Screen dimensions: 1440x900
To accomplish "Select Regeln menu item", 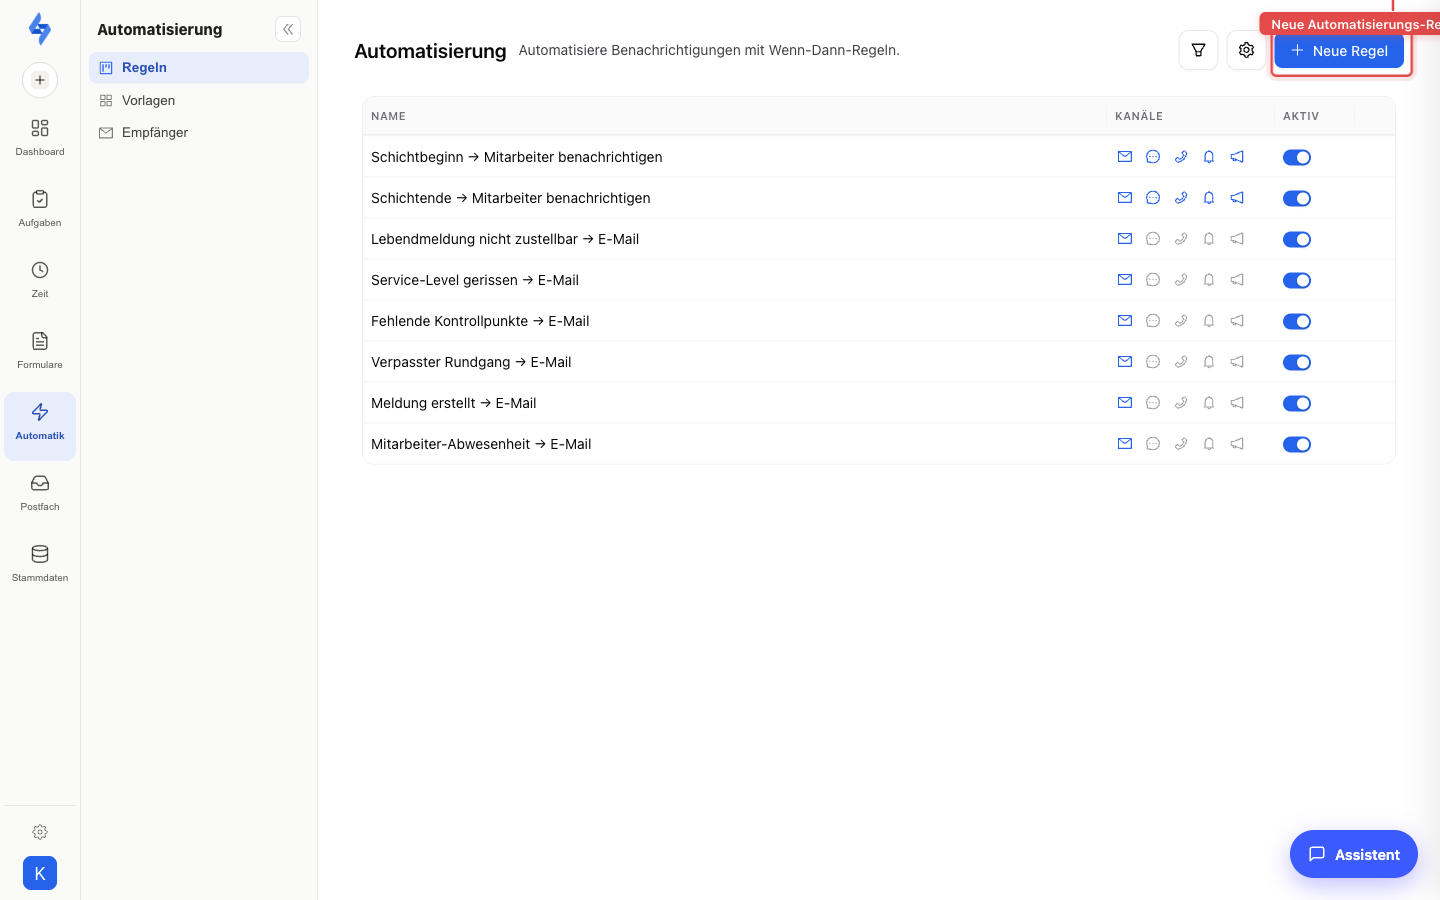I will 199,68.
